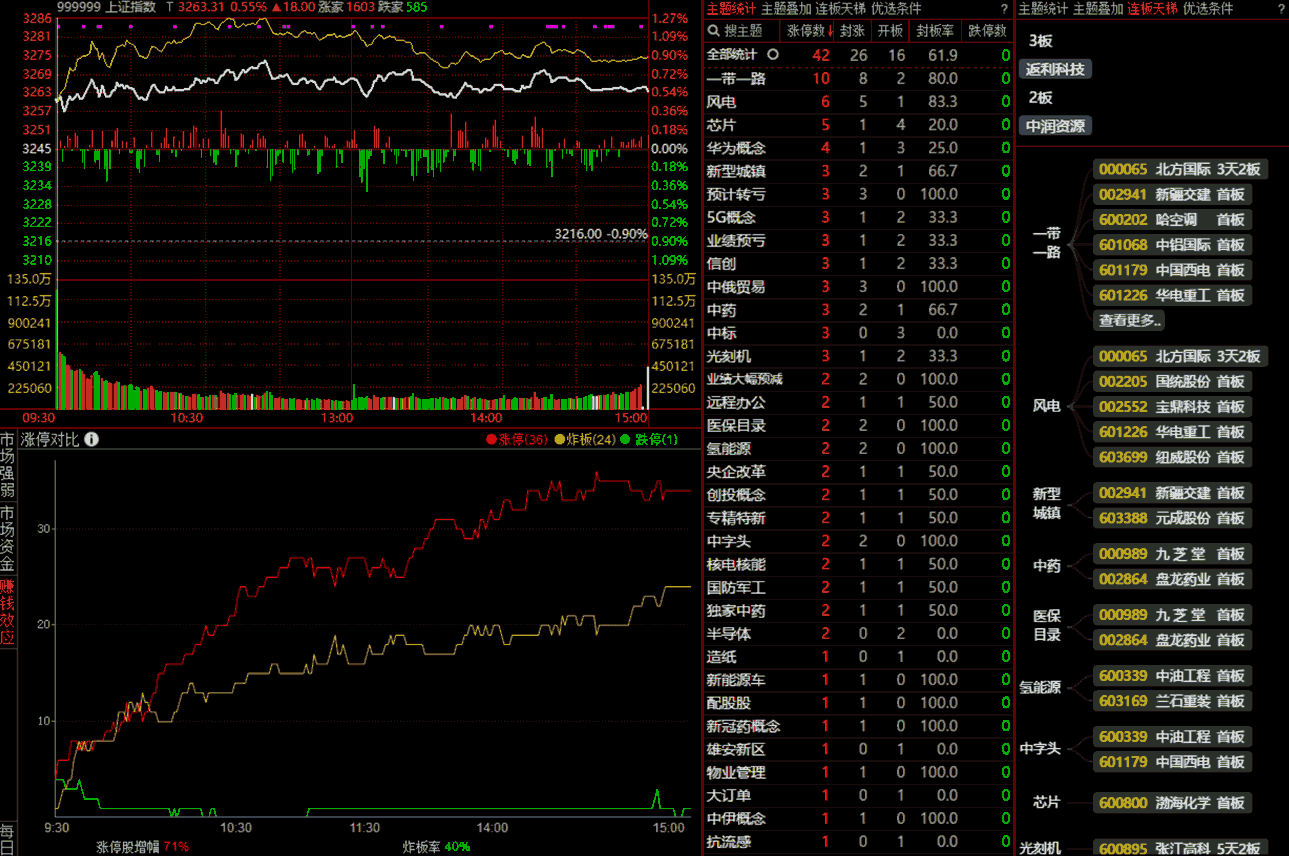Switch to 市场资金 vertical tab
1289x856 pixels.
(8, 539)
